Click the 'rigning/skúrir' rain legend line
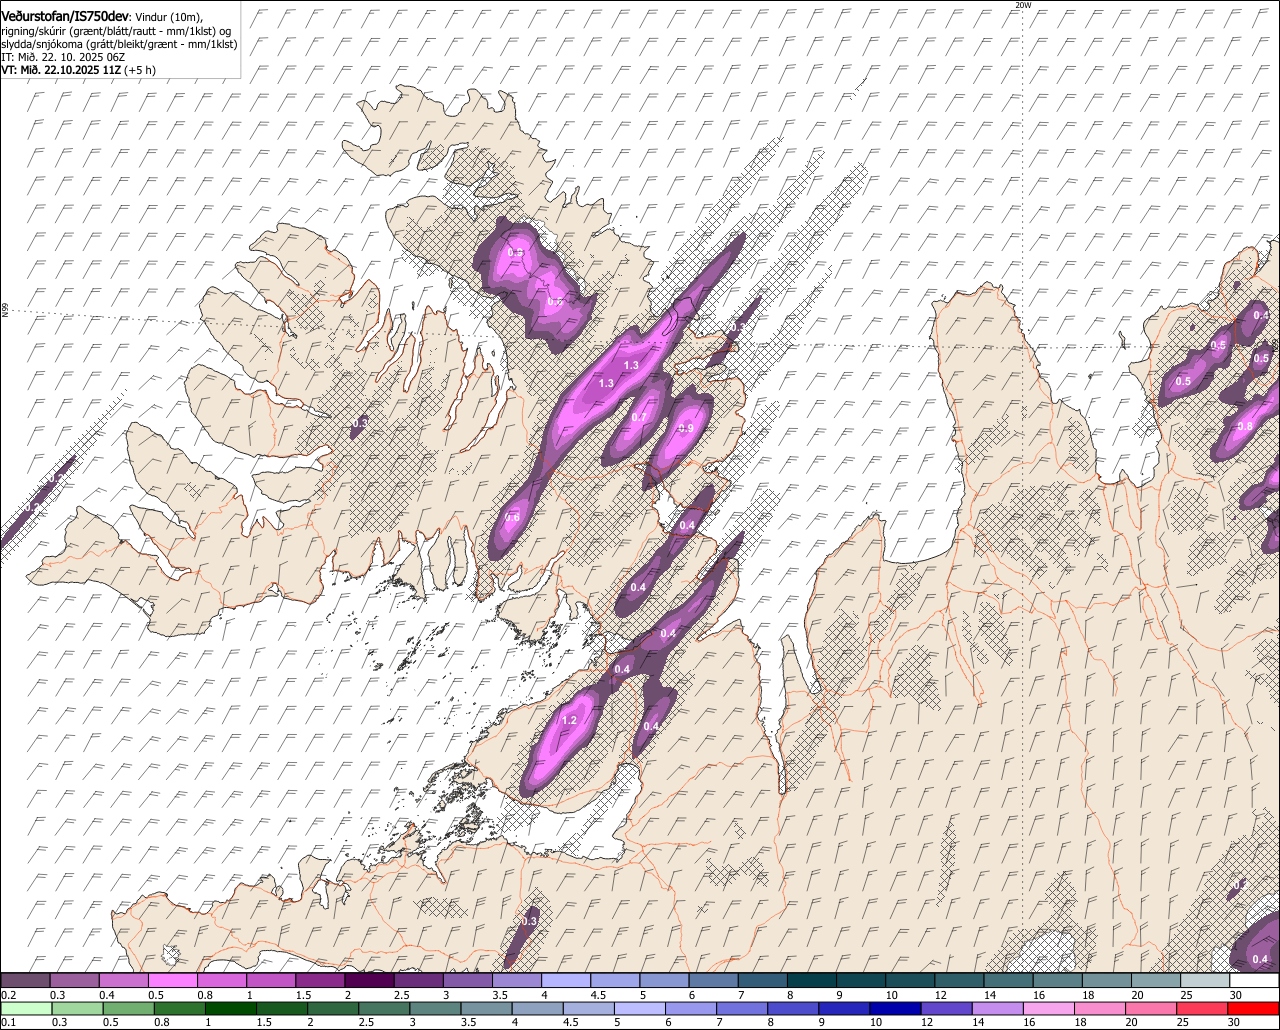 [117, 30]
